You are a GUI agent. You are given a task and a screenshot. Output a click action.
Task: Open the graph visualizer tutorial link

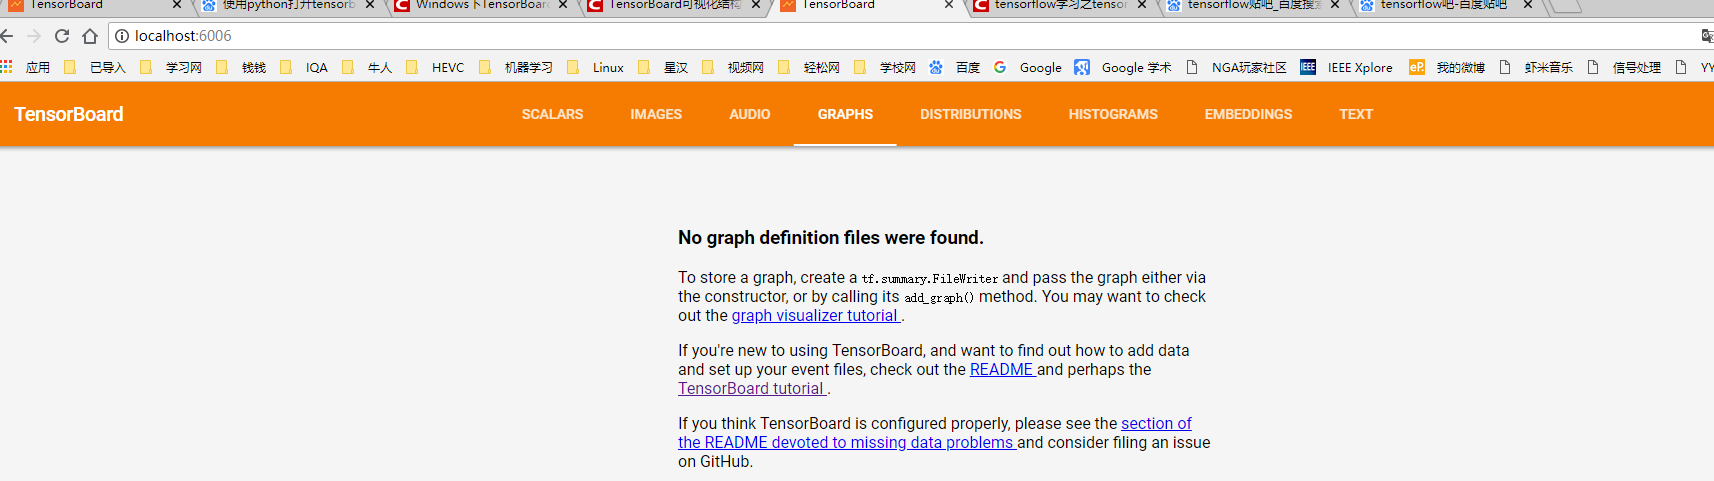point(816,316)
